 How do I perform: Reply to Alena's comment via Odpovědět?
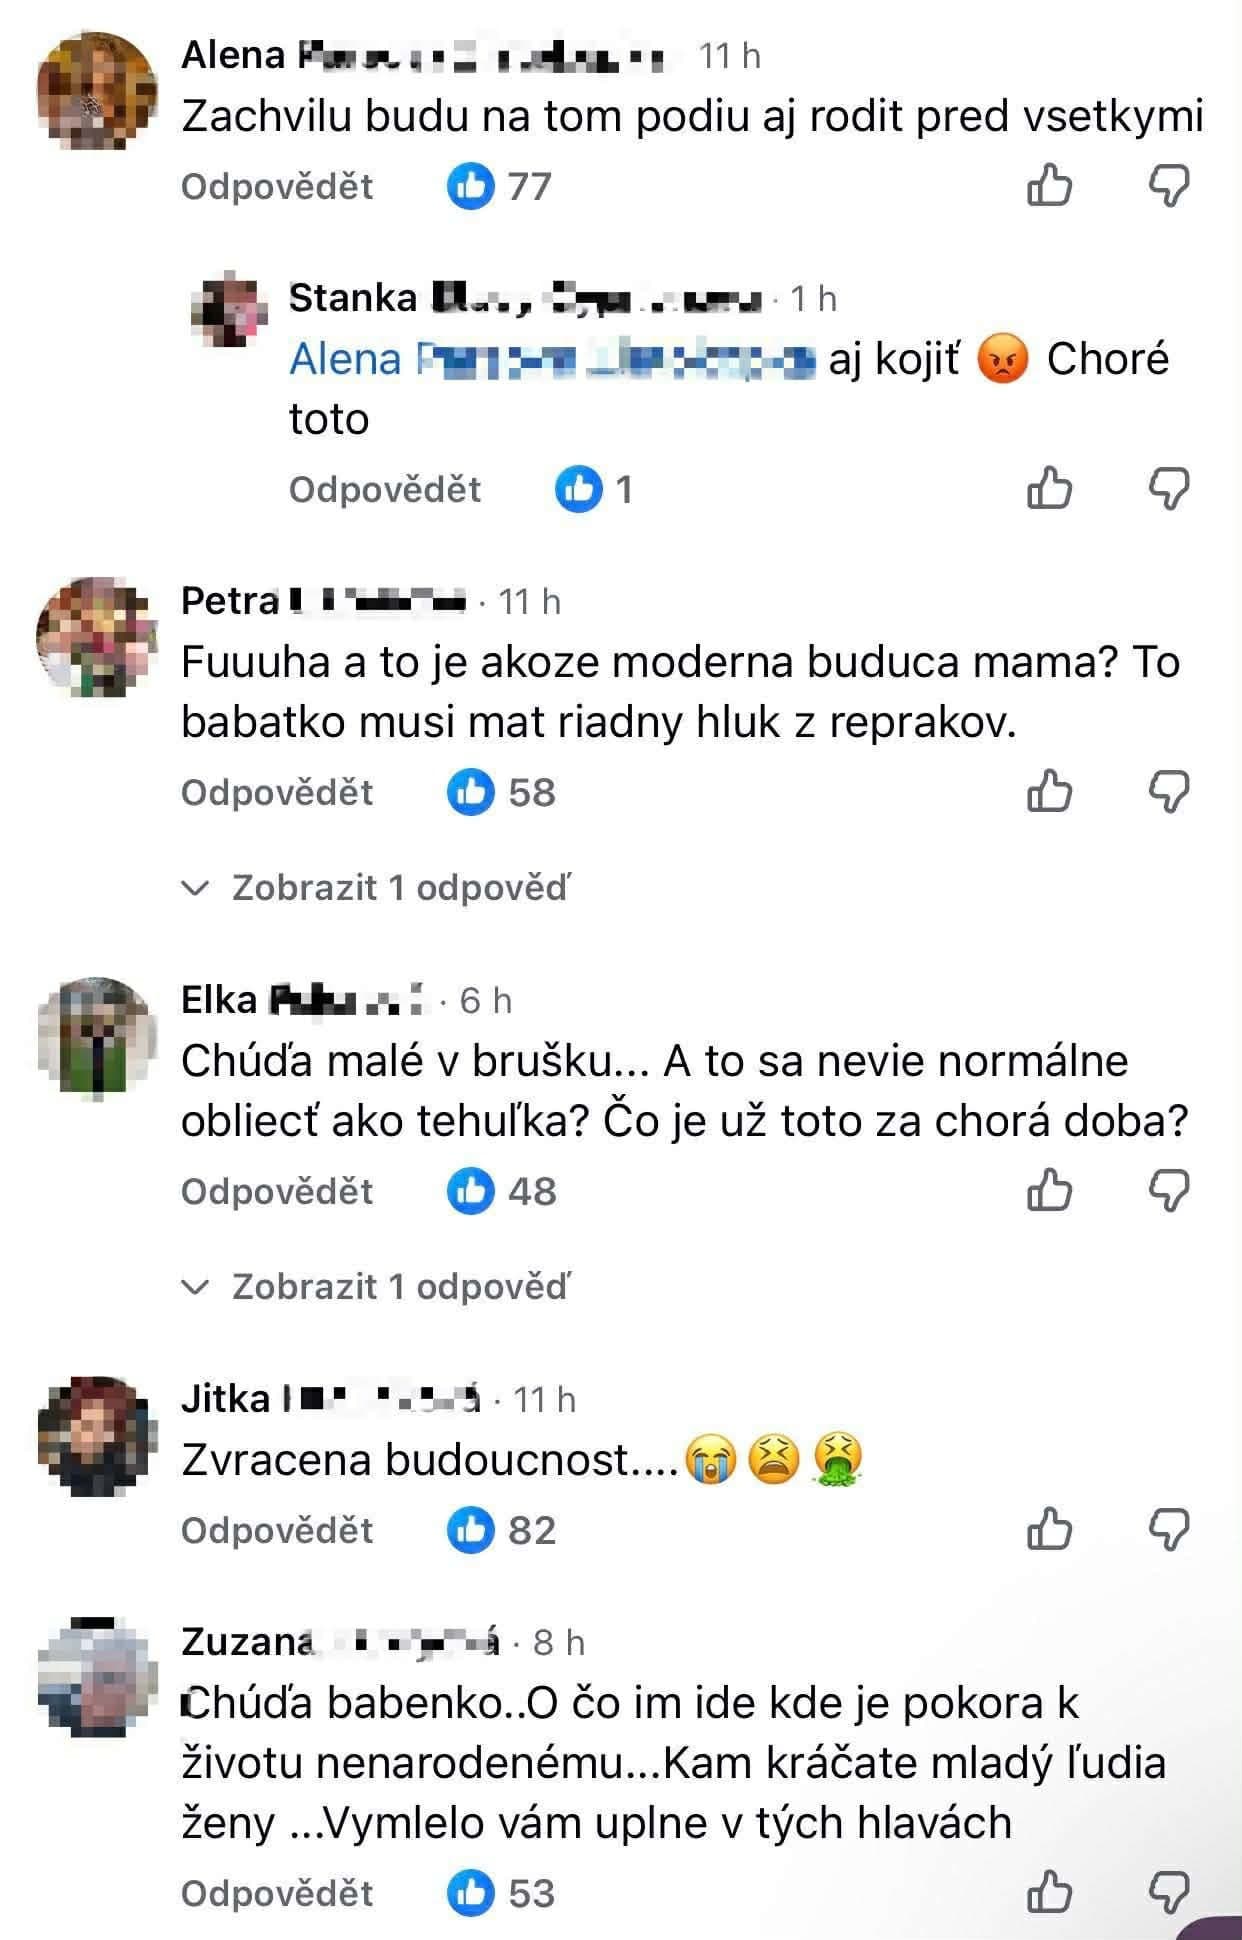coord(277,186)
